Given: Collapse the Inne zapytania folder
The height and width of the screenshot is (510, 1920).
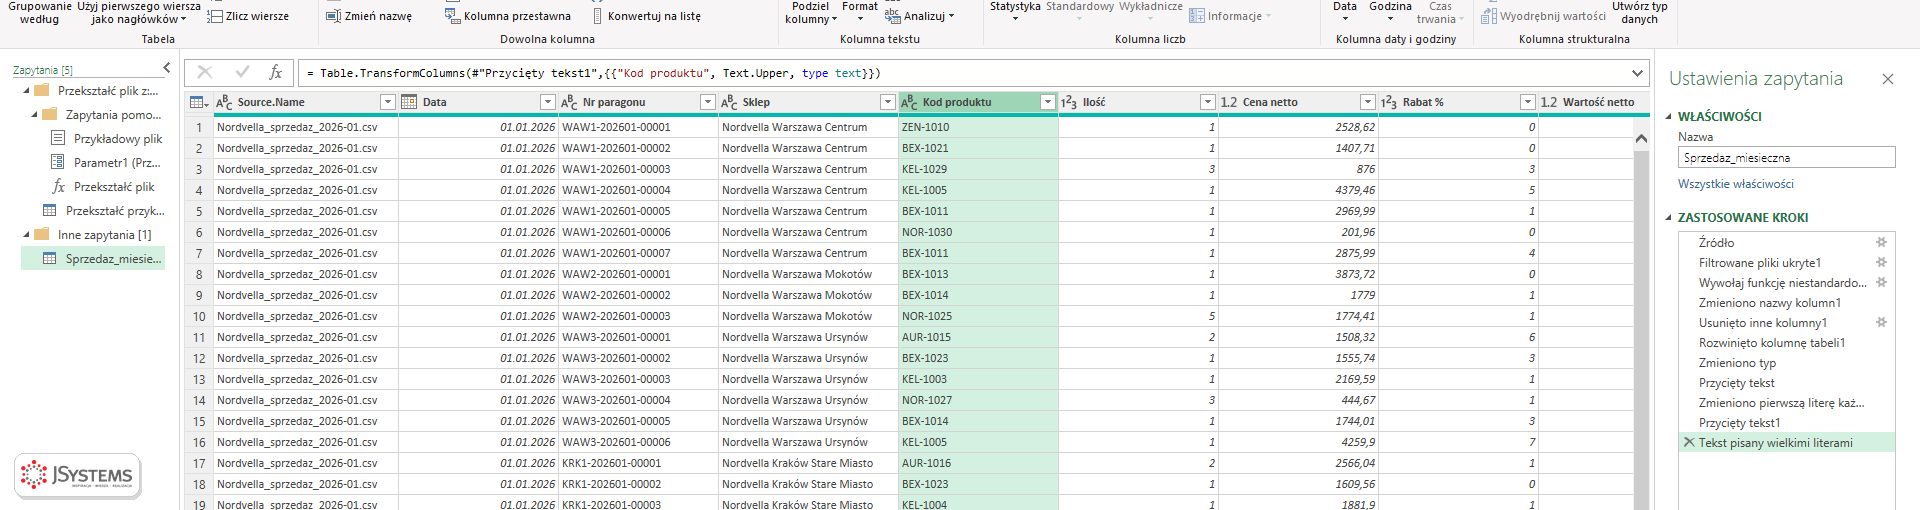Looking at the screenshot, I should click(27, 235).
